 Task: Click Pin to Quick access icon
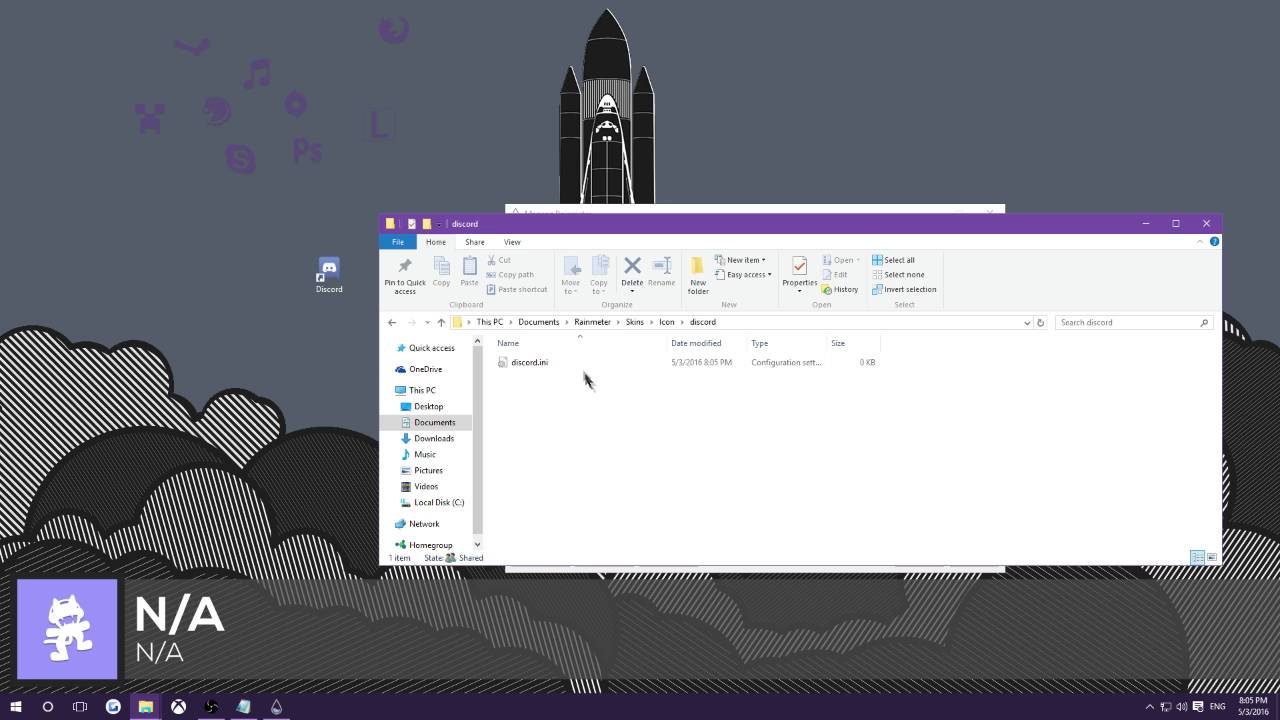click(x=405, y=266)
